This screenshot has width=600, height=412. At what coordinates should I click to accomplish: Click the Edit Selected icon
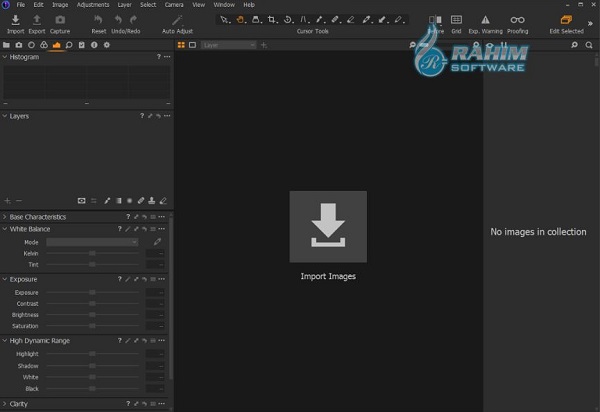tap(566, 20)
